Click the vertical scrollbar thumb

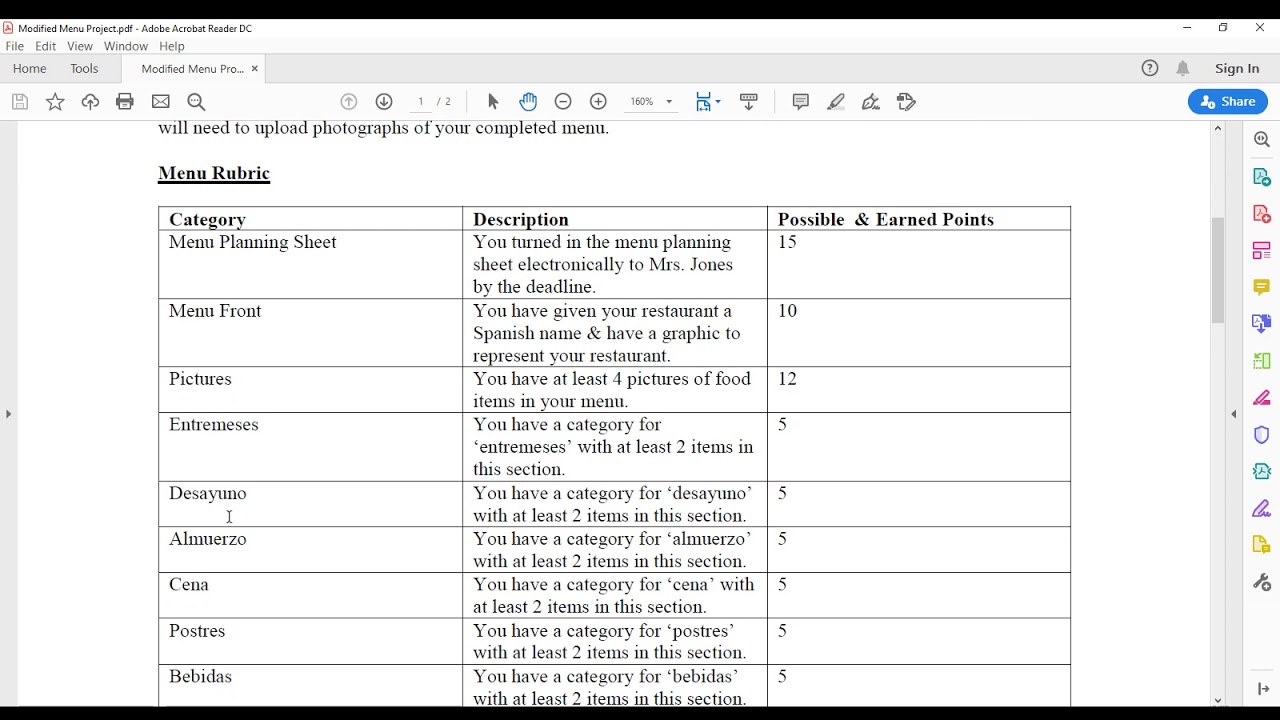point(1218,270)
